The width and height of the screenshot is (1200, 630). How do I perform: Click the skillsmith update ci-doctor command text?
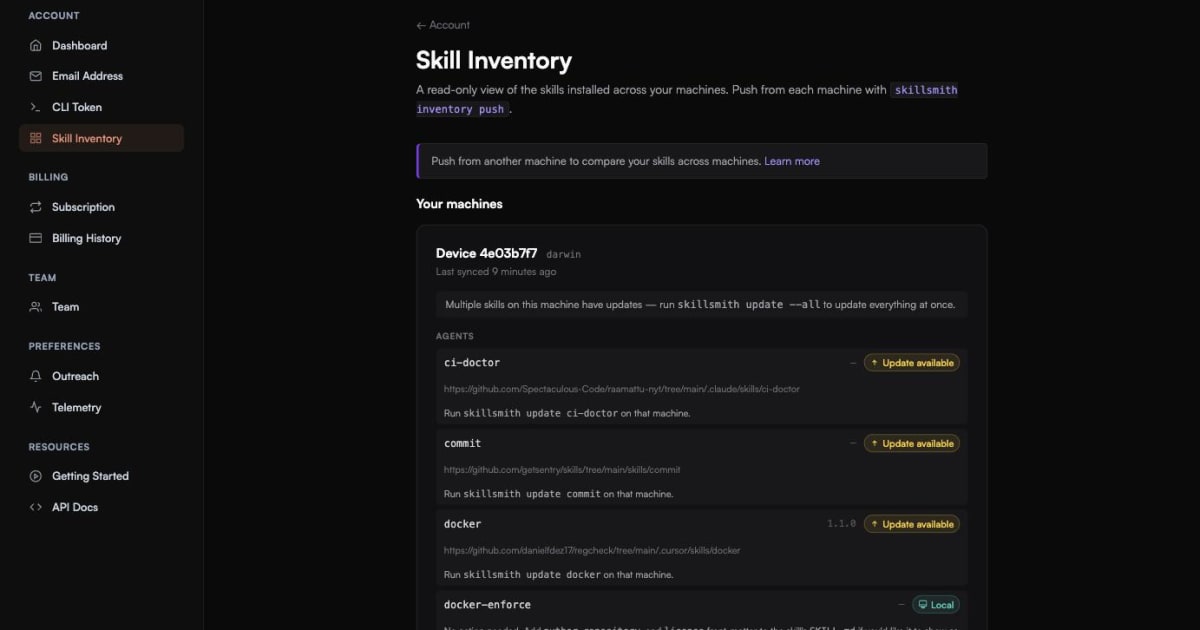(540, 413)
